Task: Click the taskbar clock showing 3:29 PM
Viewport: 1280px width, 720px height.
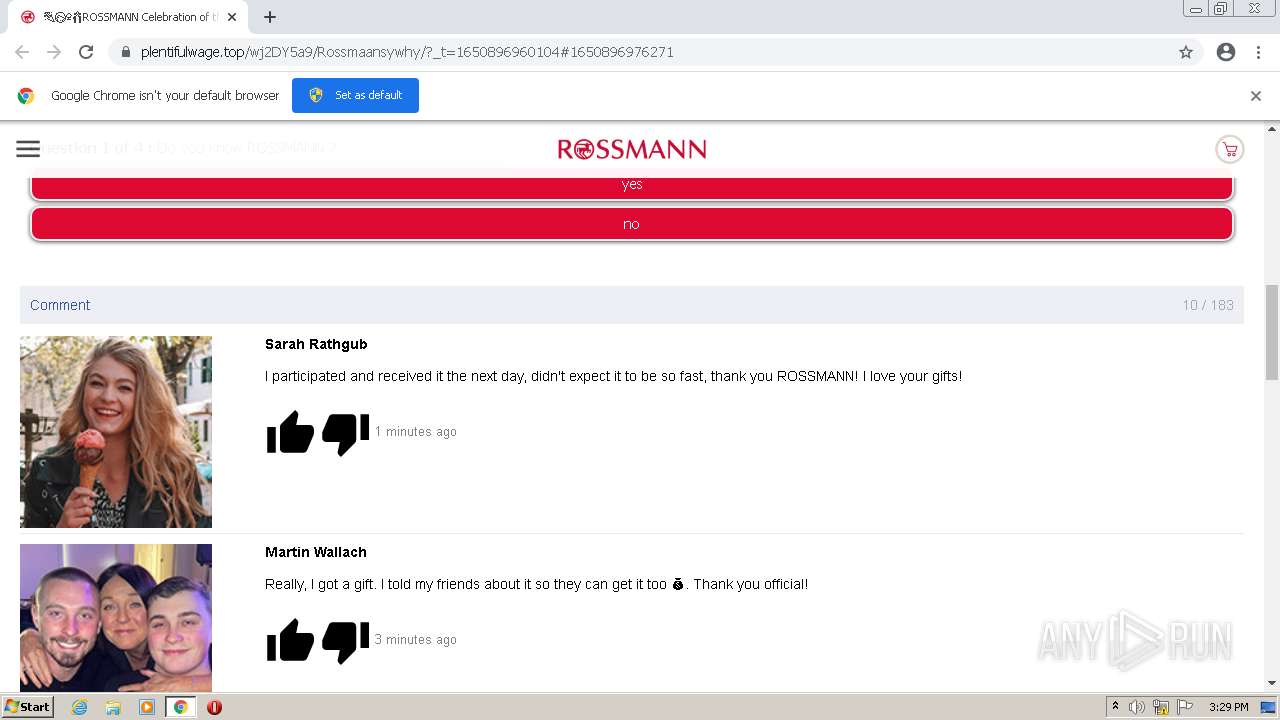Action: [1228, 707]
